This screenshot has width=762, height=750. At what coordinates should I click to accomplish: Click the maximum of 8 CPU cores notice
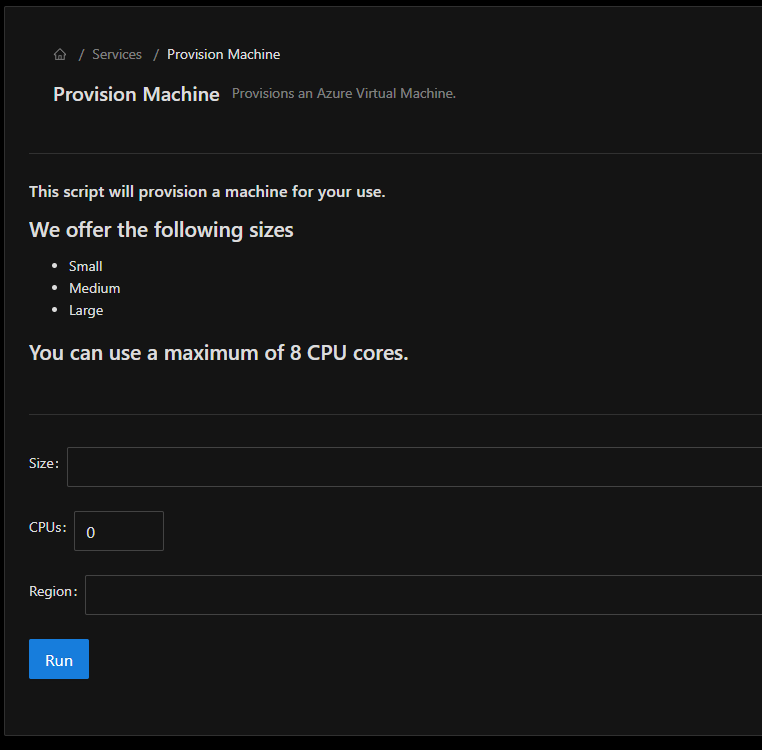218,353
